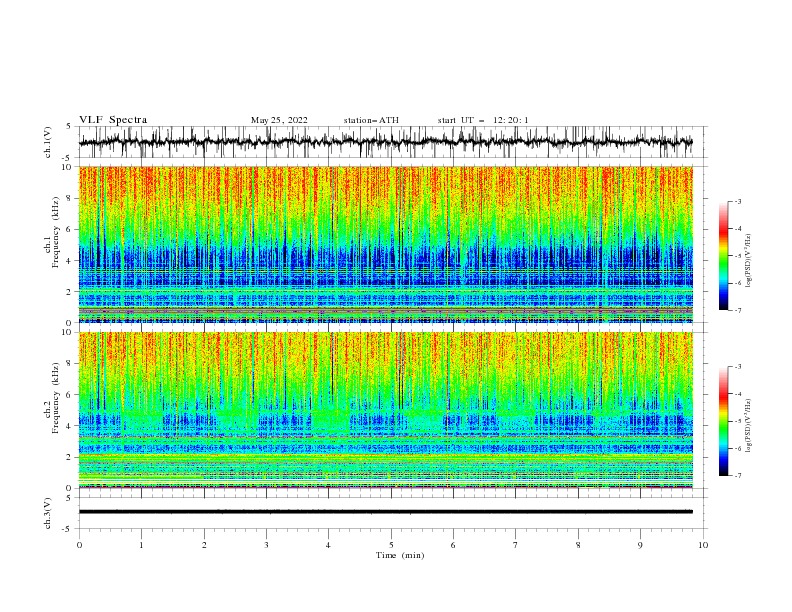
Task: Click the "-5" tick on ch.2 colorbar
Action: [x=737, y=421]
